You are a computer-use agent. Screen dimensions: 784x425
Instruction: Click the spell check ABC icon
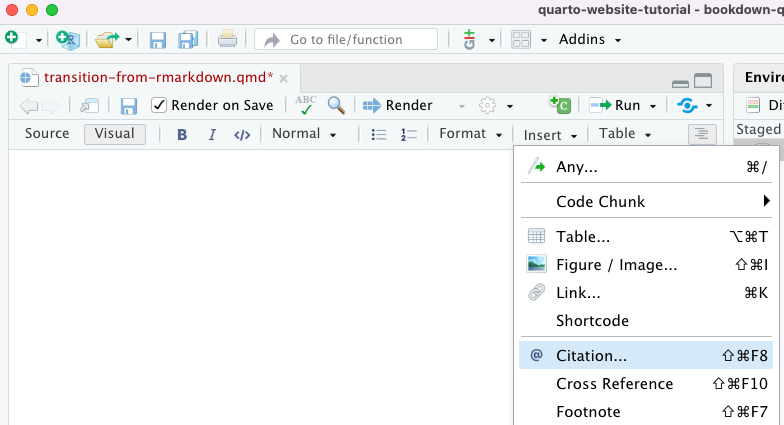305,105
